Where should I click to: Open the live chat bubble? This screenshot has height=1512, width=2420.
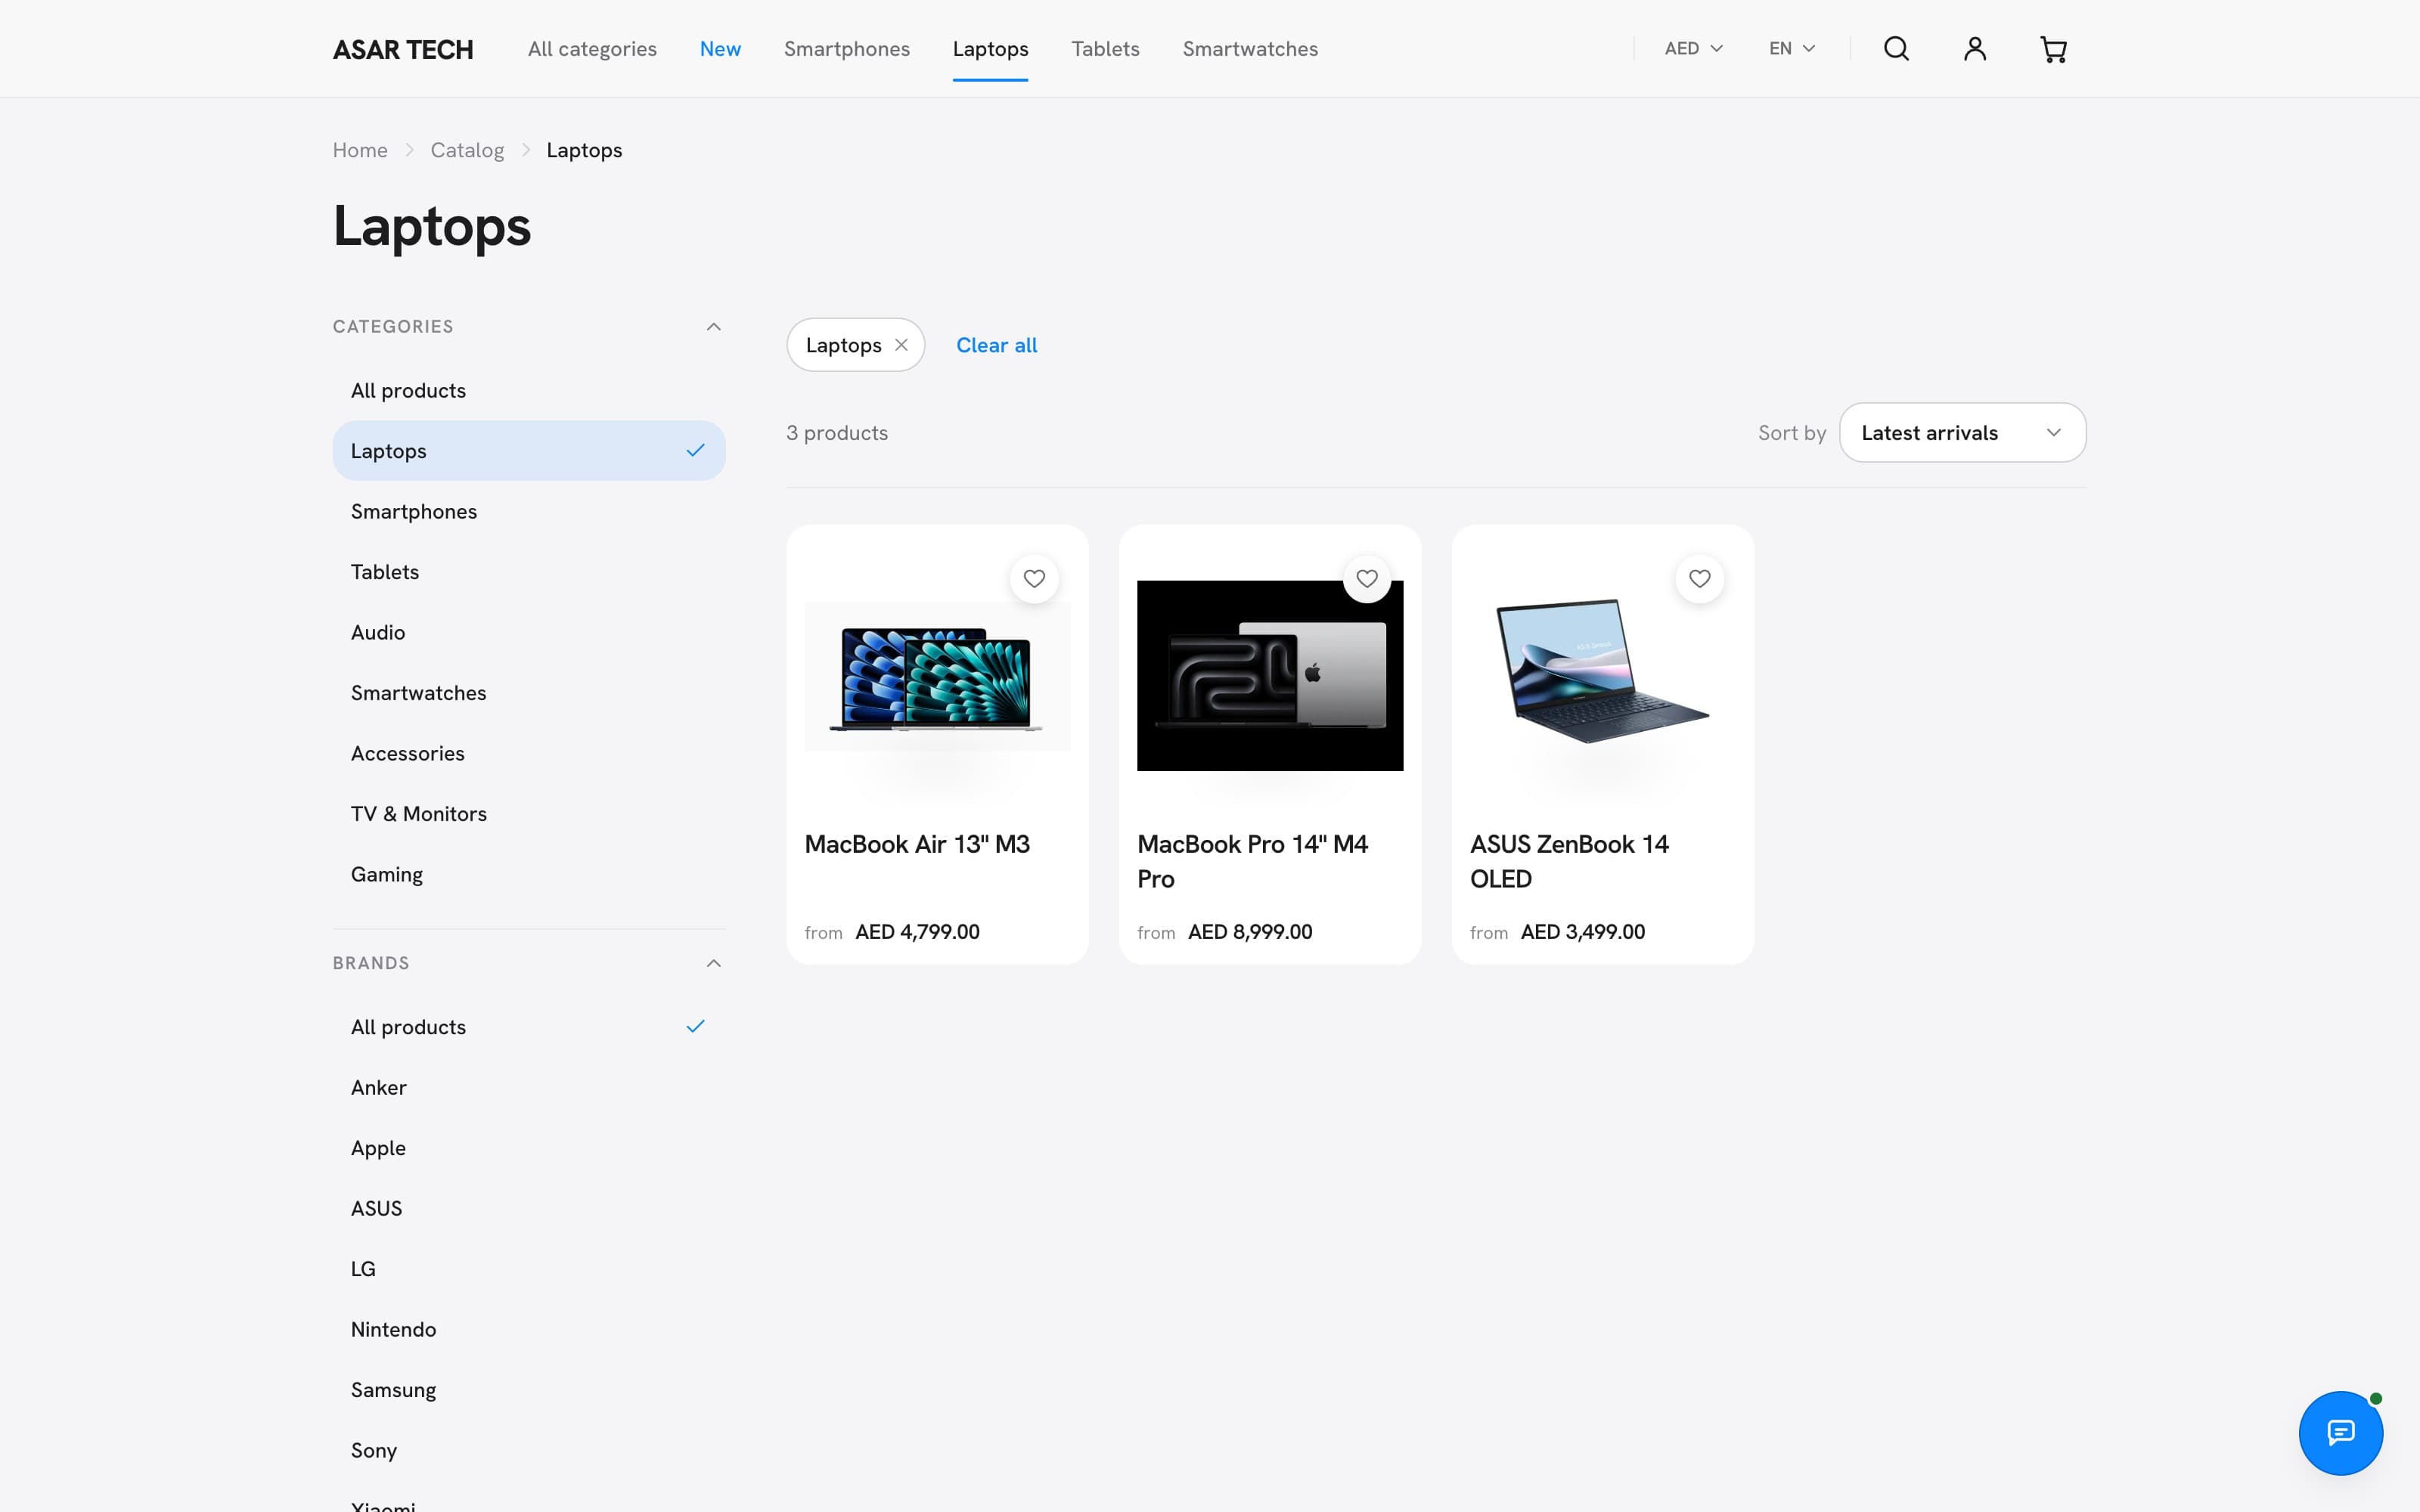pyautogui.click(x=2341, y=1433)
